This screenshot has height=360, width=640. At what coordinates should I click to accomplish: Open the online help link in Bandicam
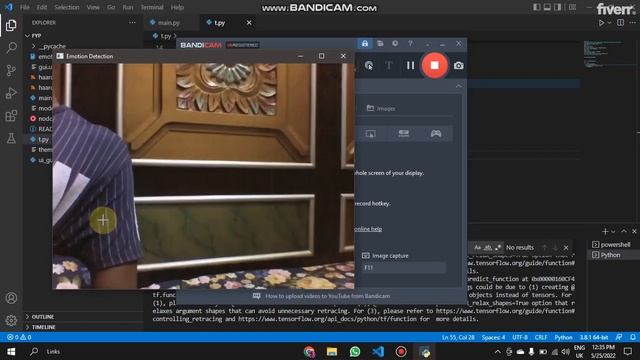[368, 229]
